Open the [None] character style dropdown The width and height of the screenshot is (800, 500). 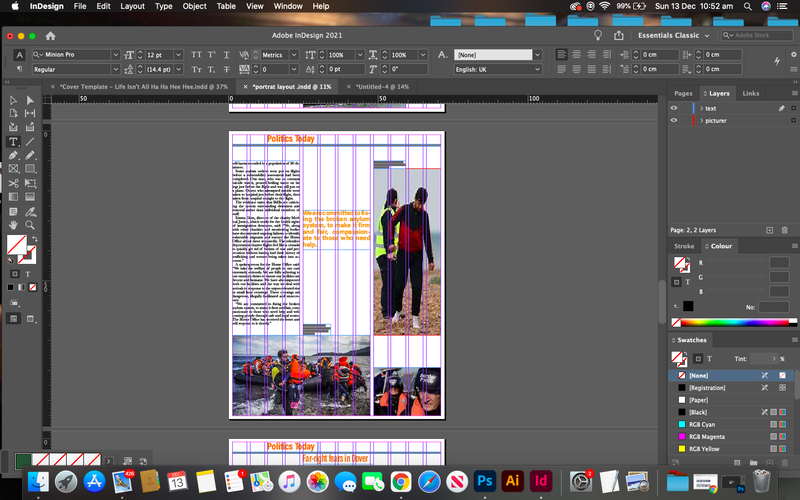click(x=537, y=55)
